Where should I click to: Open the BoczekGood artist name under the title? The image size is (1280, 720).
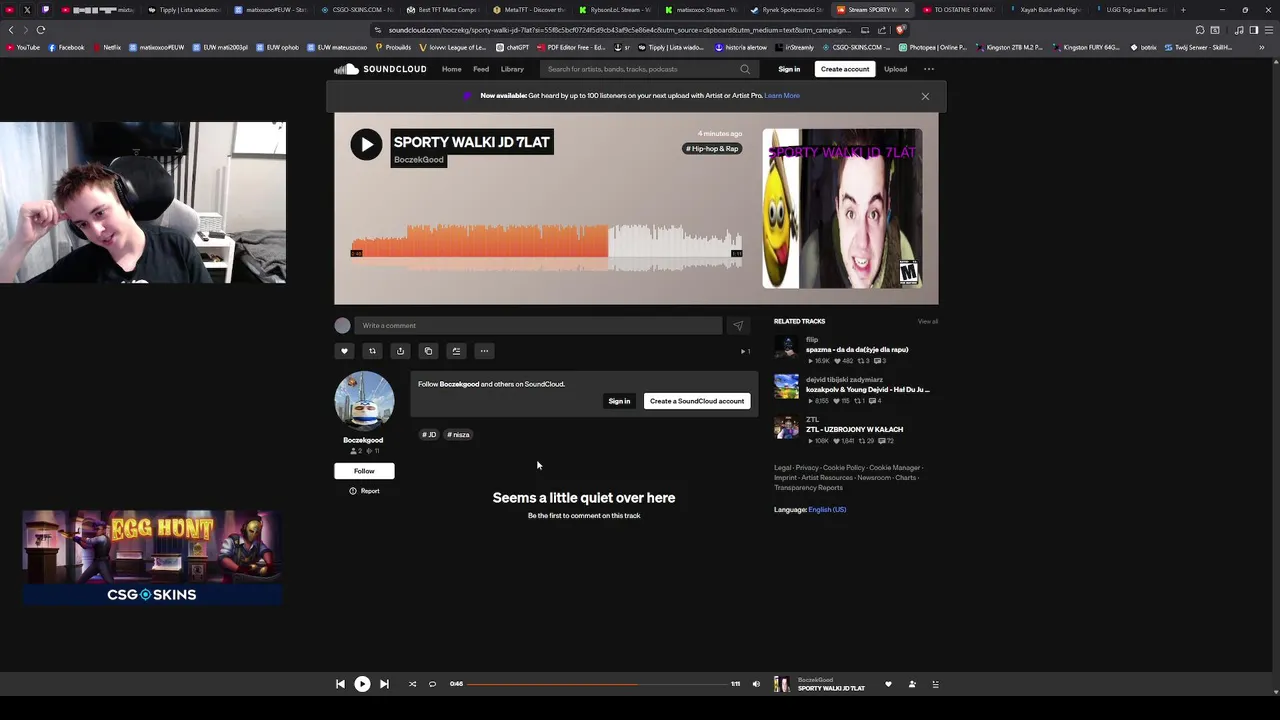[x=419, y=160]
